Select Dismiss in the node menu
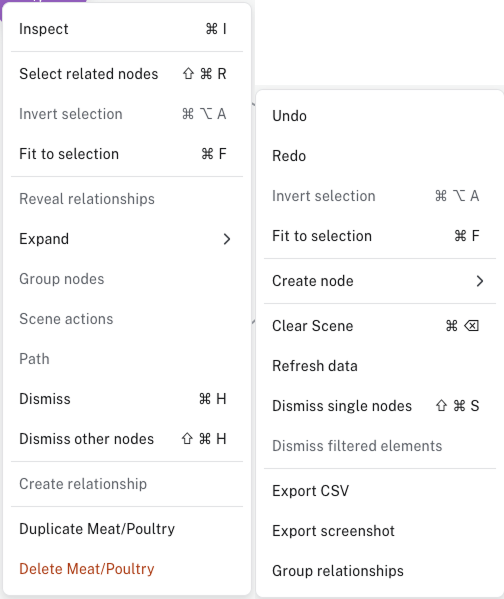 pyautogui.click(x=127, y=399)
